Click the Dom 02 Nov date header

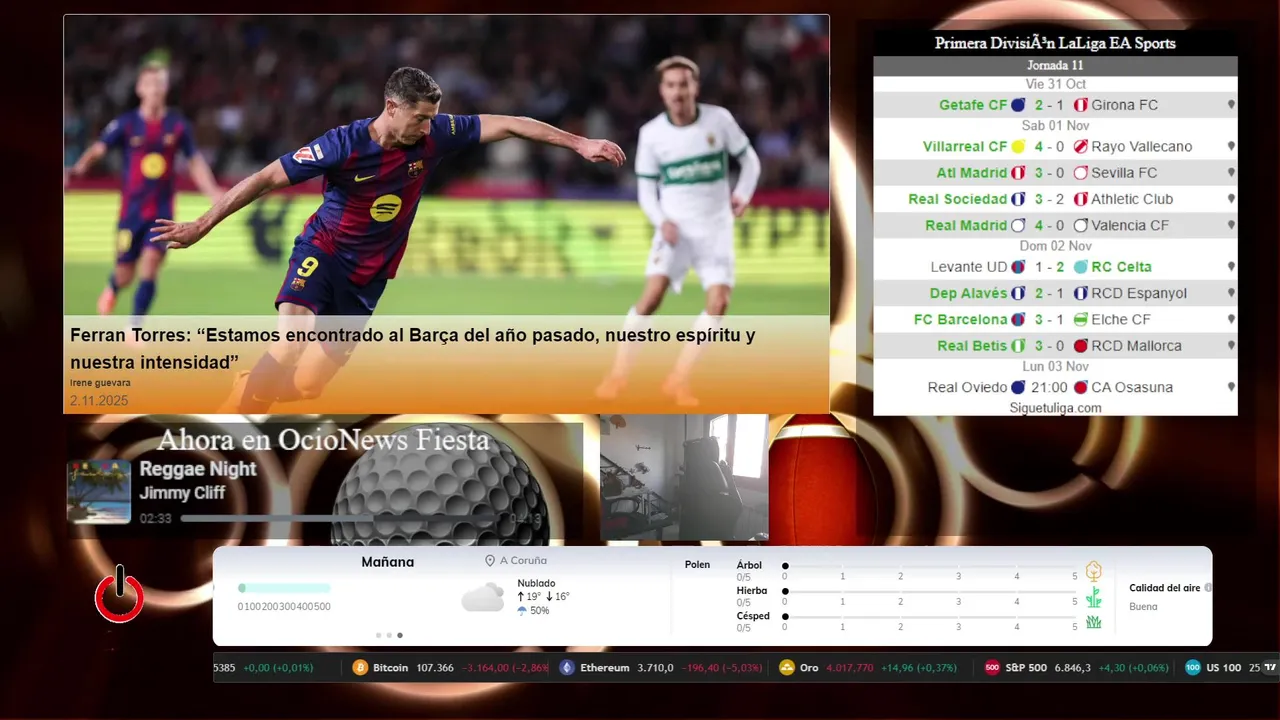(1055, 246)
